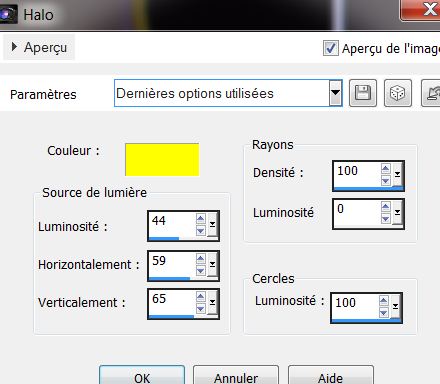This screenshot has width=440, height=384.
Task: Expand the Aperçu preview panel
Action: coord(39,47)
